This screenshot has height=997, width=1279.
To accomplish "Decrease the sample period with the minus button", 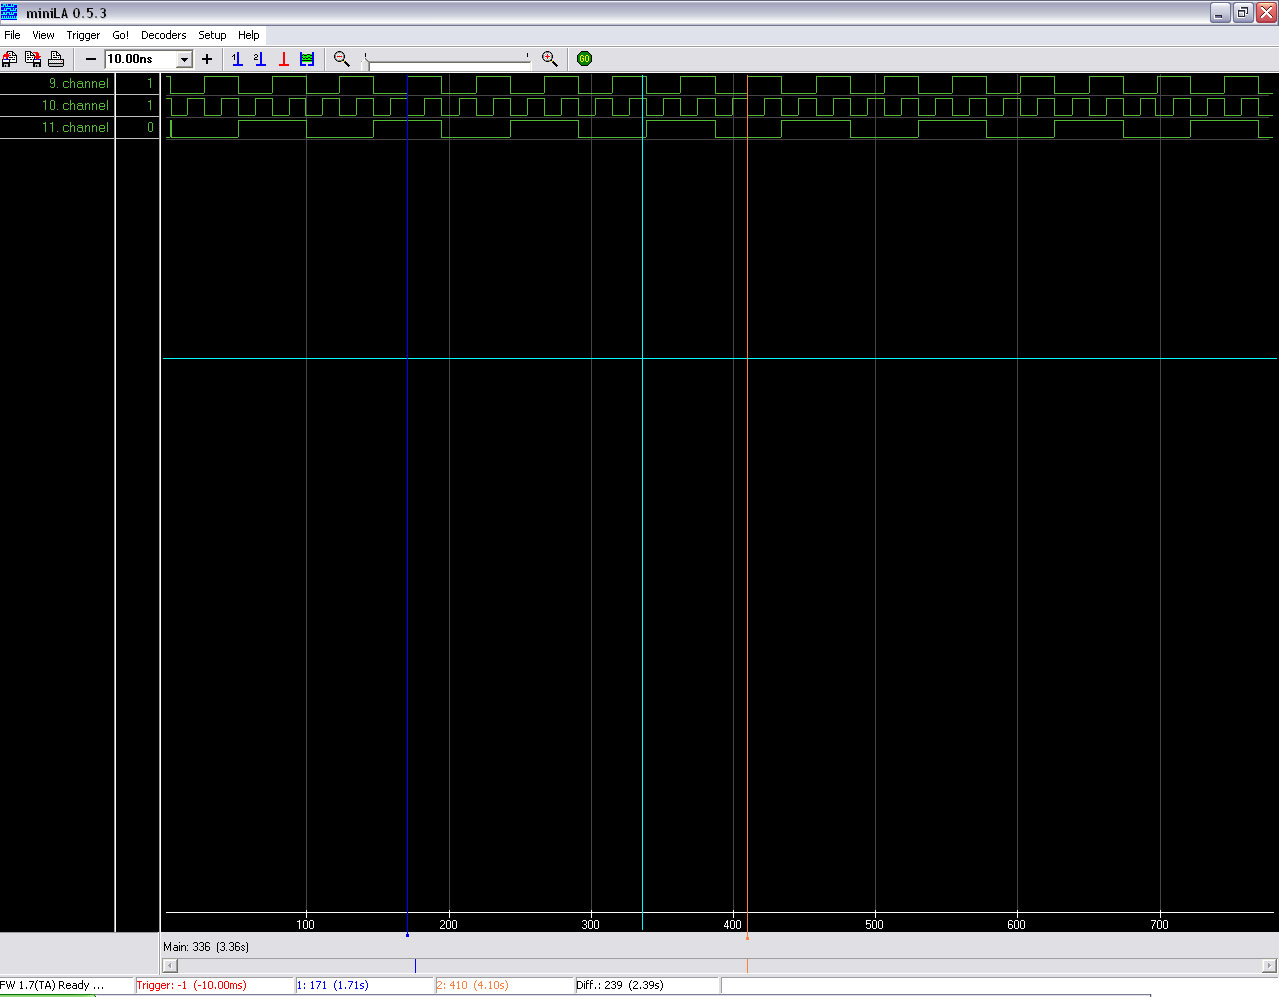I will pyautogui.click(x=91, y=59).
